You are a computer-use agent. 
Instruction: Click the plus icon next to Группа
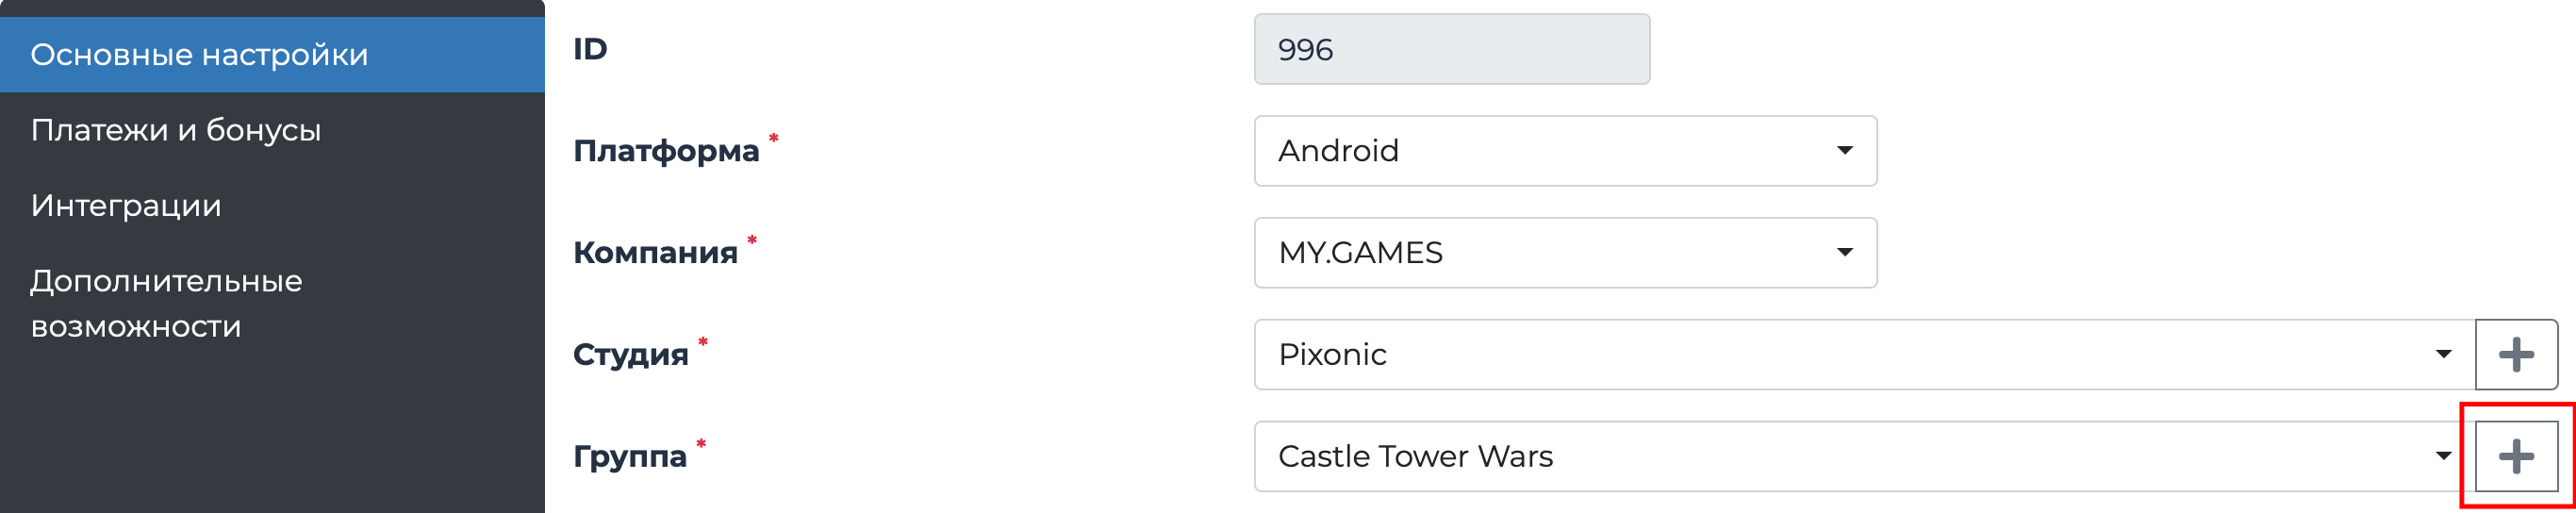2515,456
